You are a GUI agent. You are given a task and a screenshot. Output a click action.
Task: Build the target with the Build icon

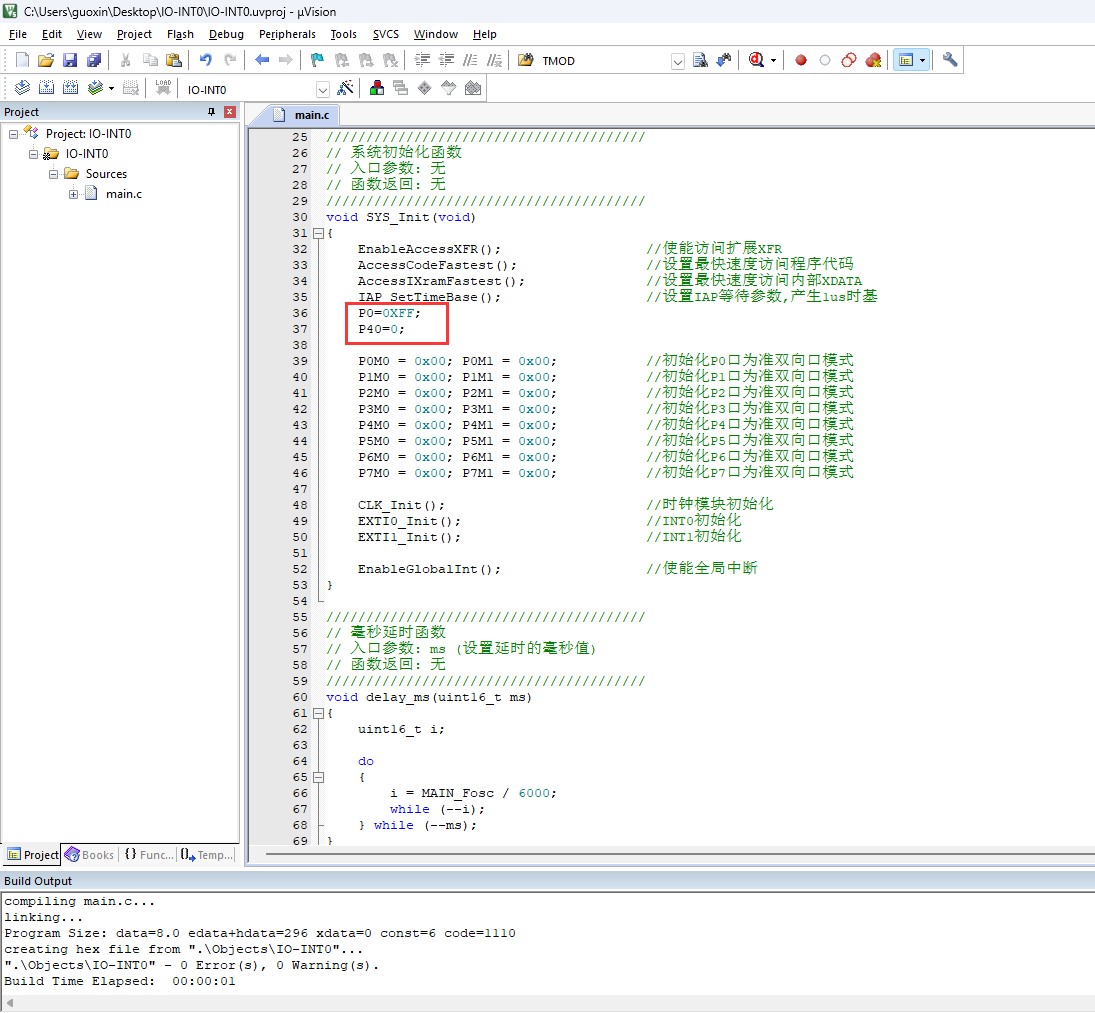pyautogui.click(x=46, y=88)
